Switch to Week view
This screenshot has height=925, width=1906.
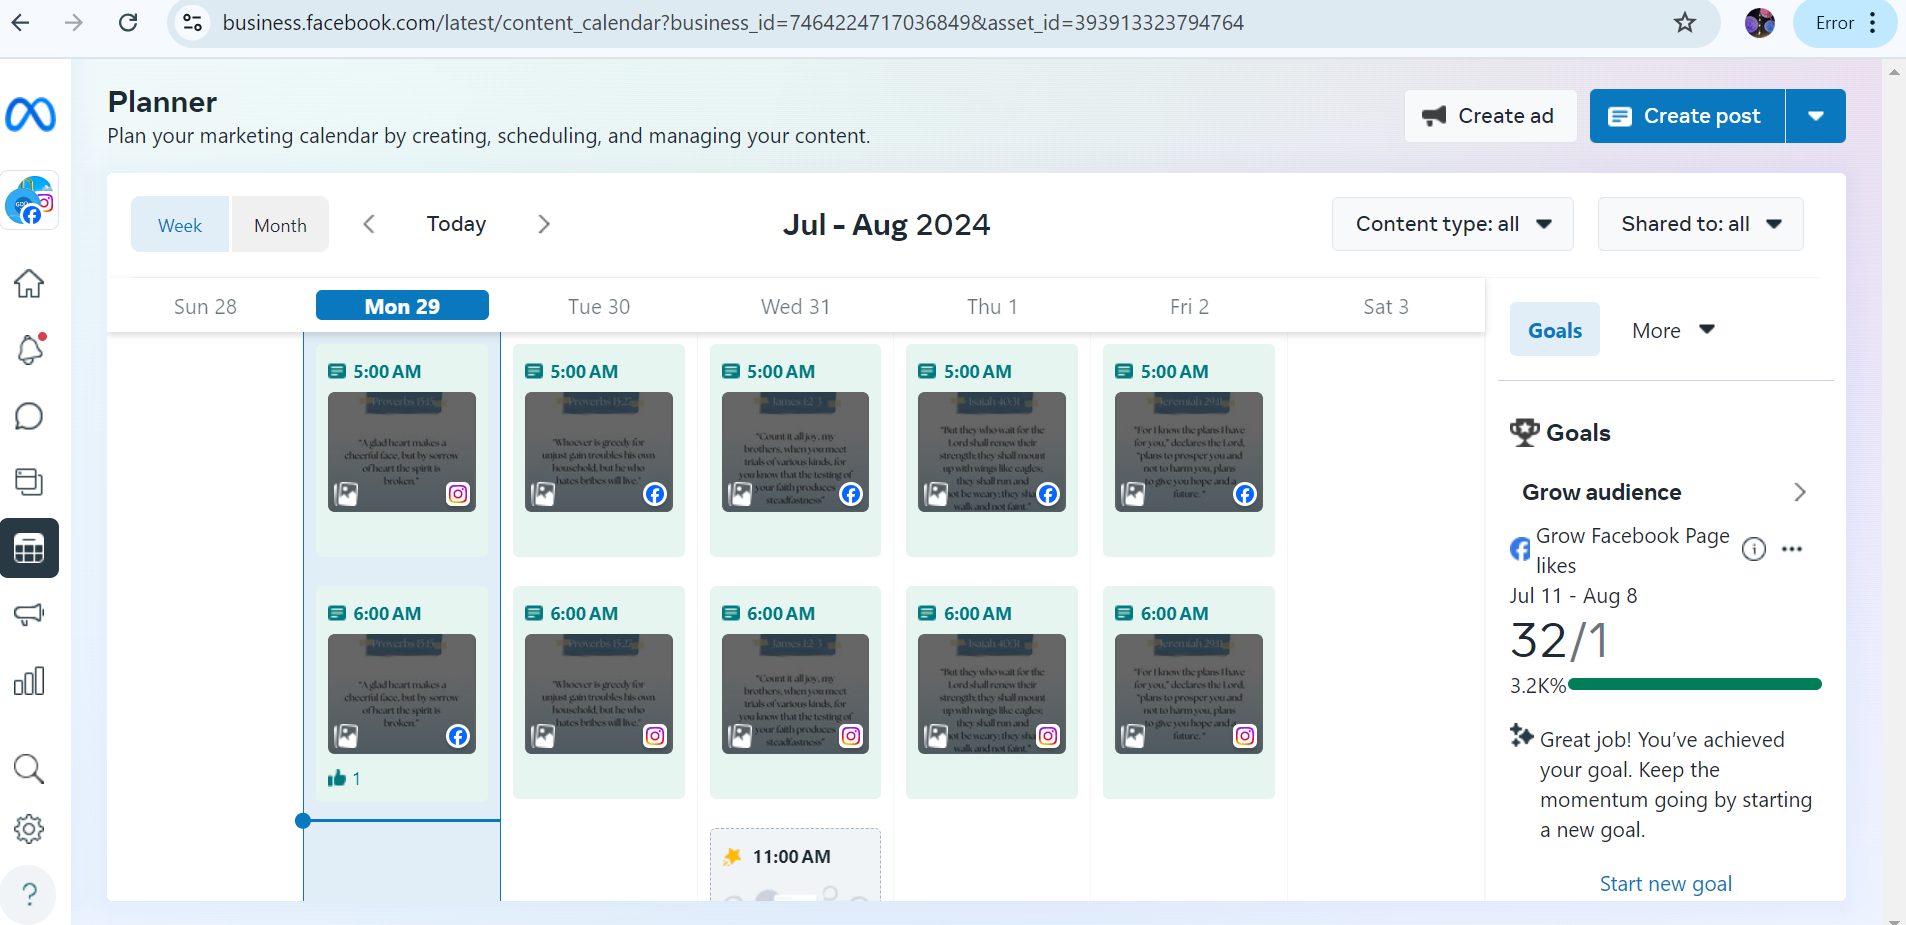[x=180, y=225]
